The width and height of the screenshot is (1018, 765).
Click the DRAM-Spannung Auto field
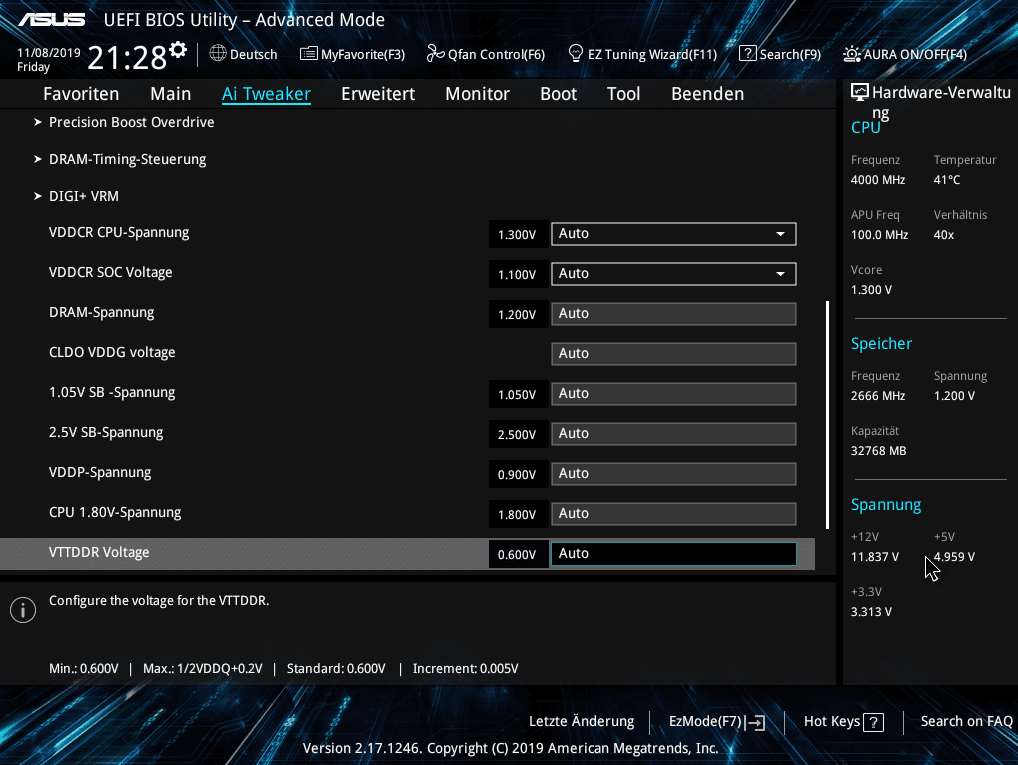click(x=673, y=314)
